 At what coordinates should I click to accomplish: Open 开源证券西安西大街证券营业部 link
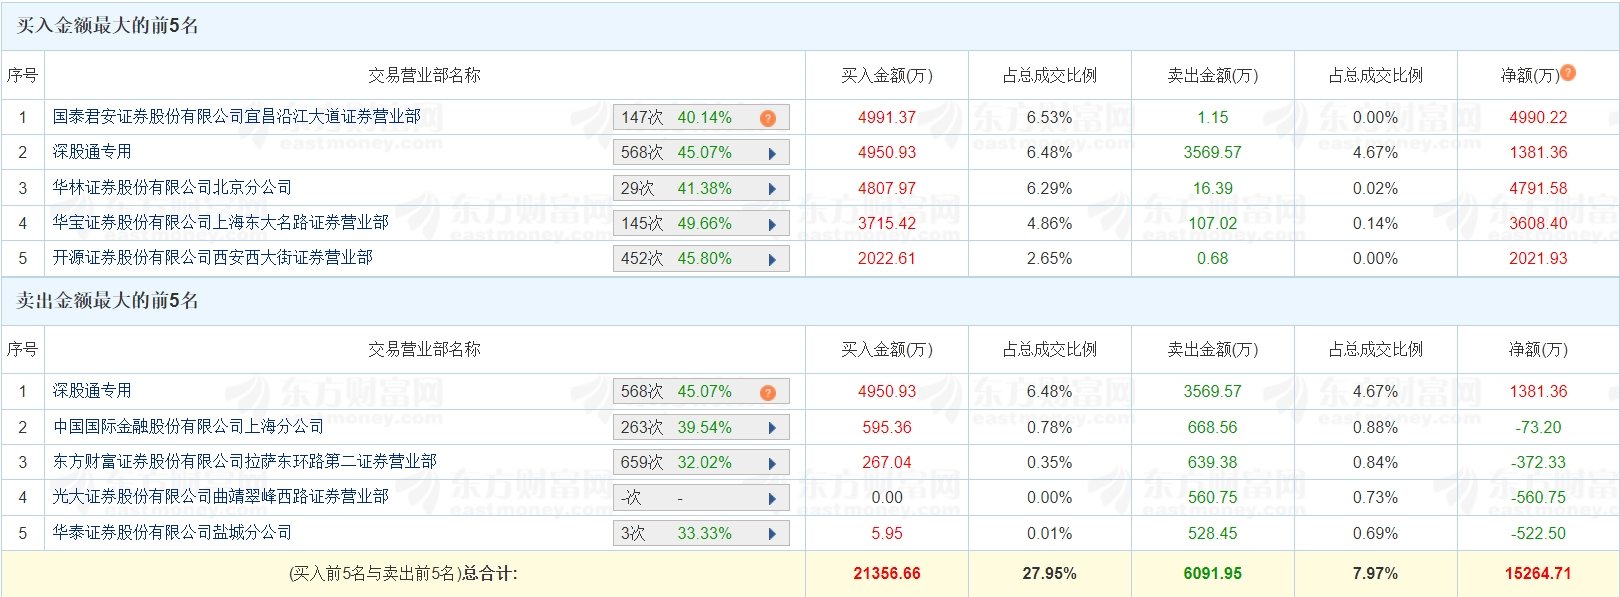tap(213, 258)
